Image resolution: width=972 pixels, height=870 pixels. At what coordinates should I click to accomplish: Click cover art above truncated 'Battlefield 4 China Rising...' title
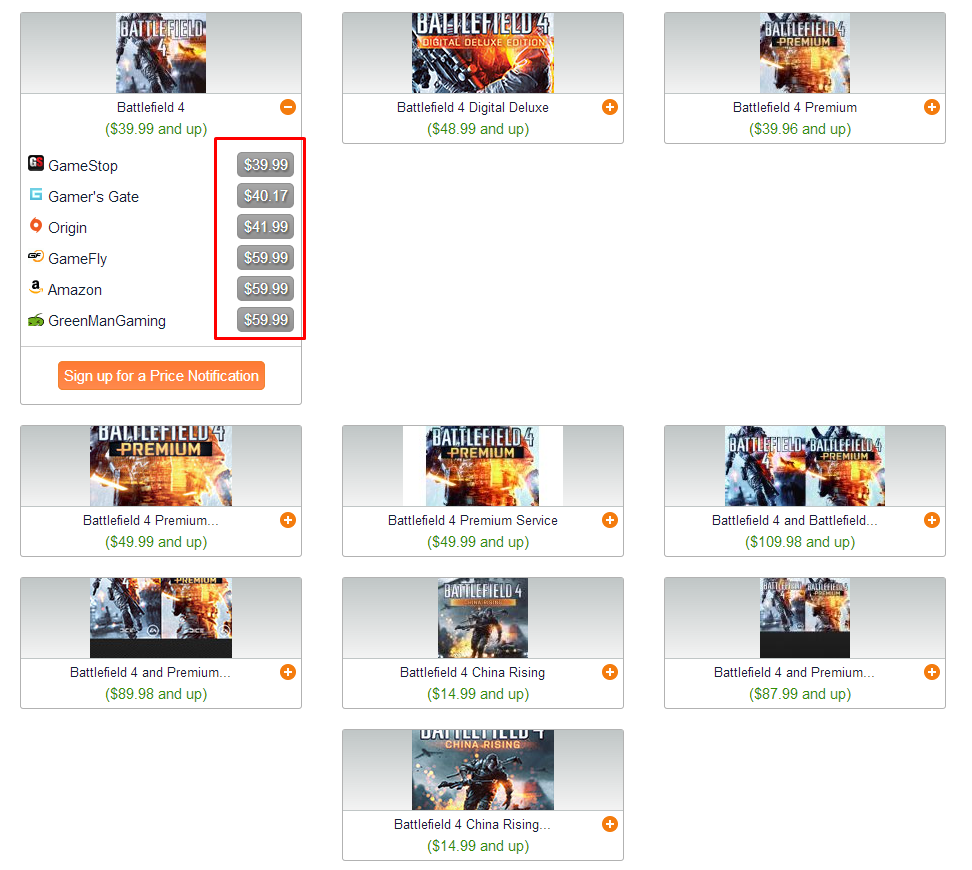[483, 770]
